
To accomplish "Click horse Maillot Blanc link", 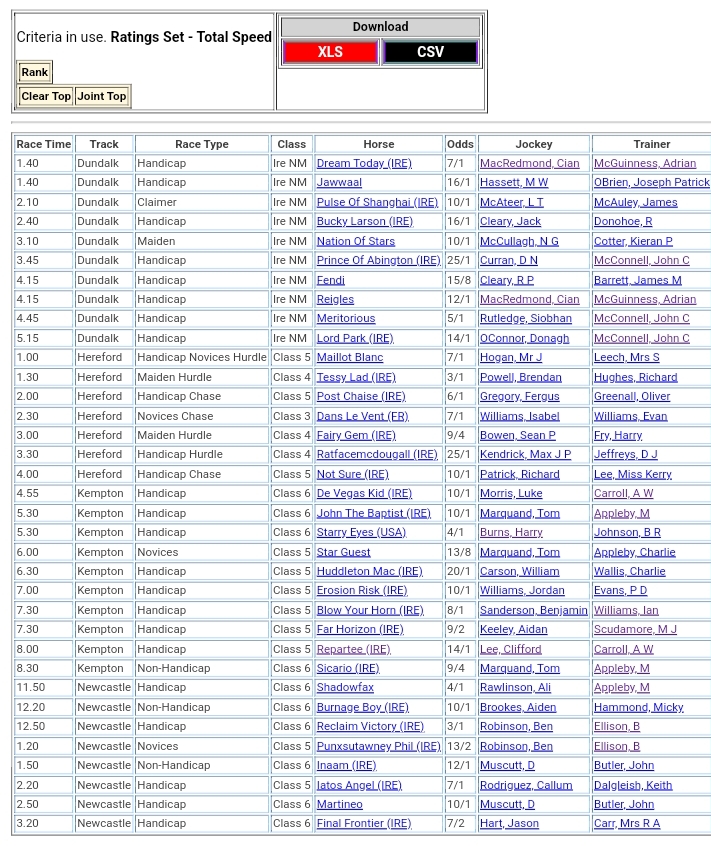I will point(349,358).
